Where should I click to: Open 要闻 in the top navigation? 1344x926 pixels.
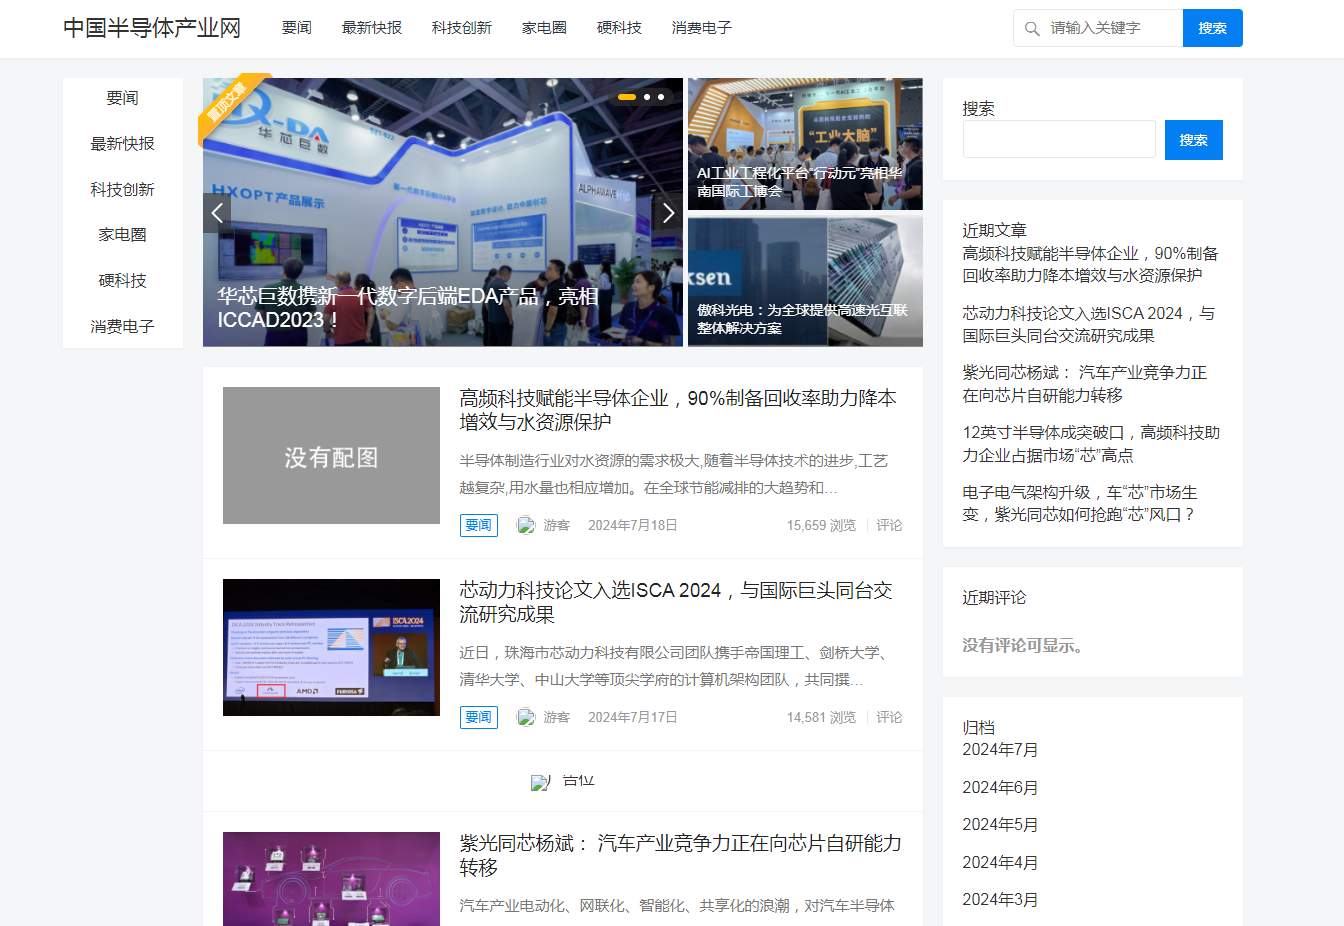click(x=297, y=28)
